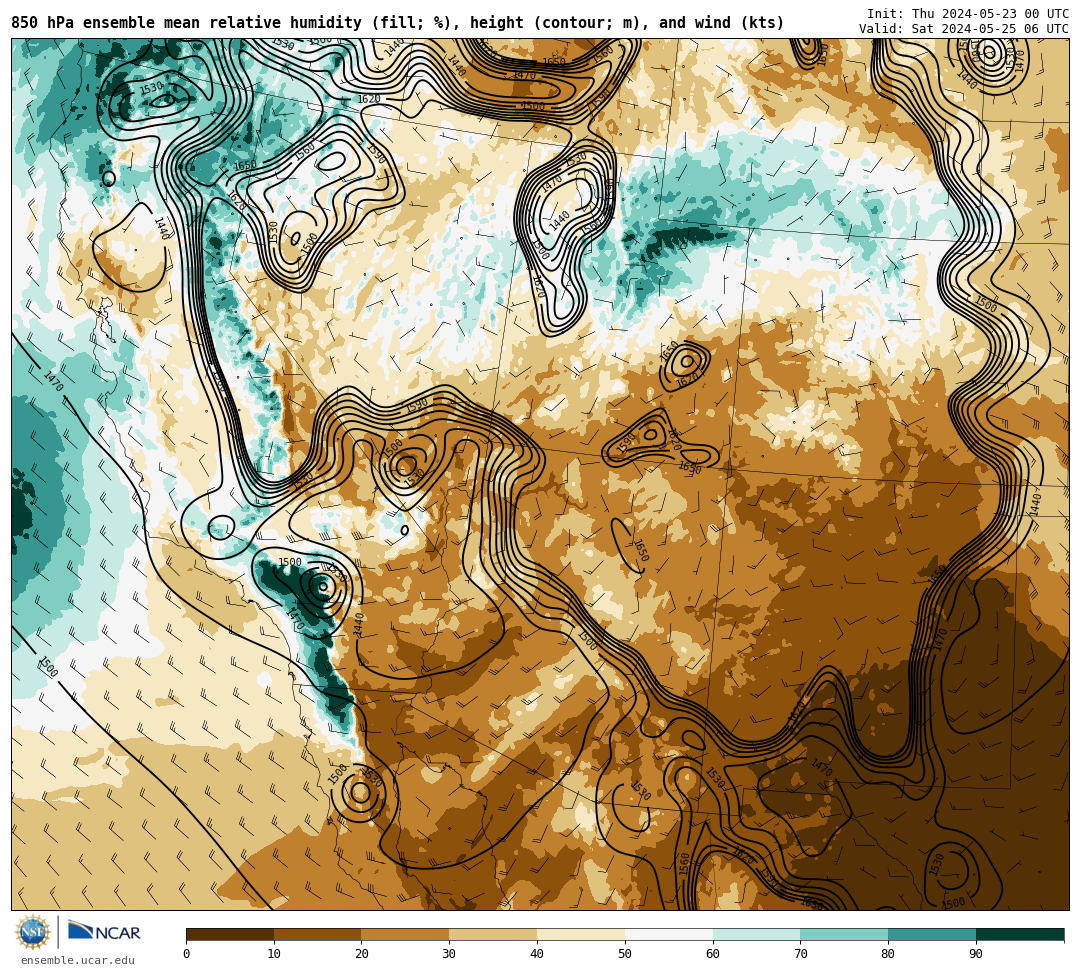
Task: Click the 20-30 orange-brown colorbar segment
Action: 406,934
